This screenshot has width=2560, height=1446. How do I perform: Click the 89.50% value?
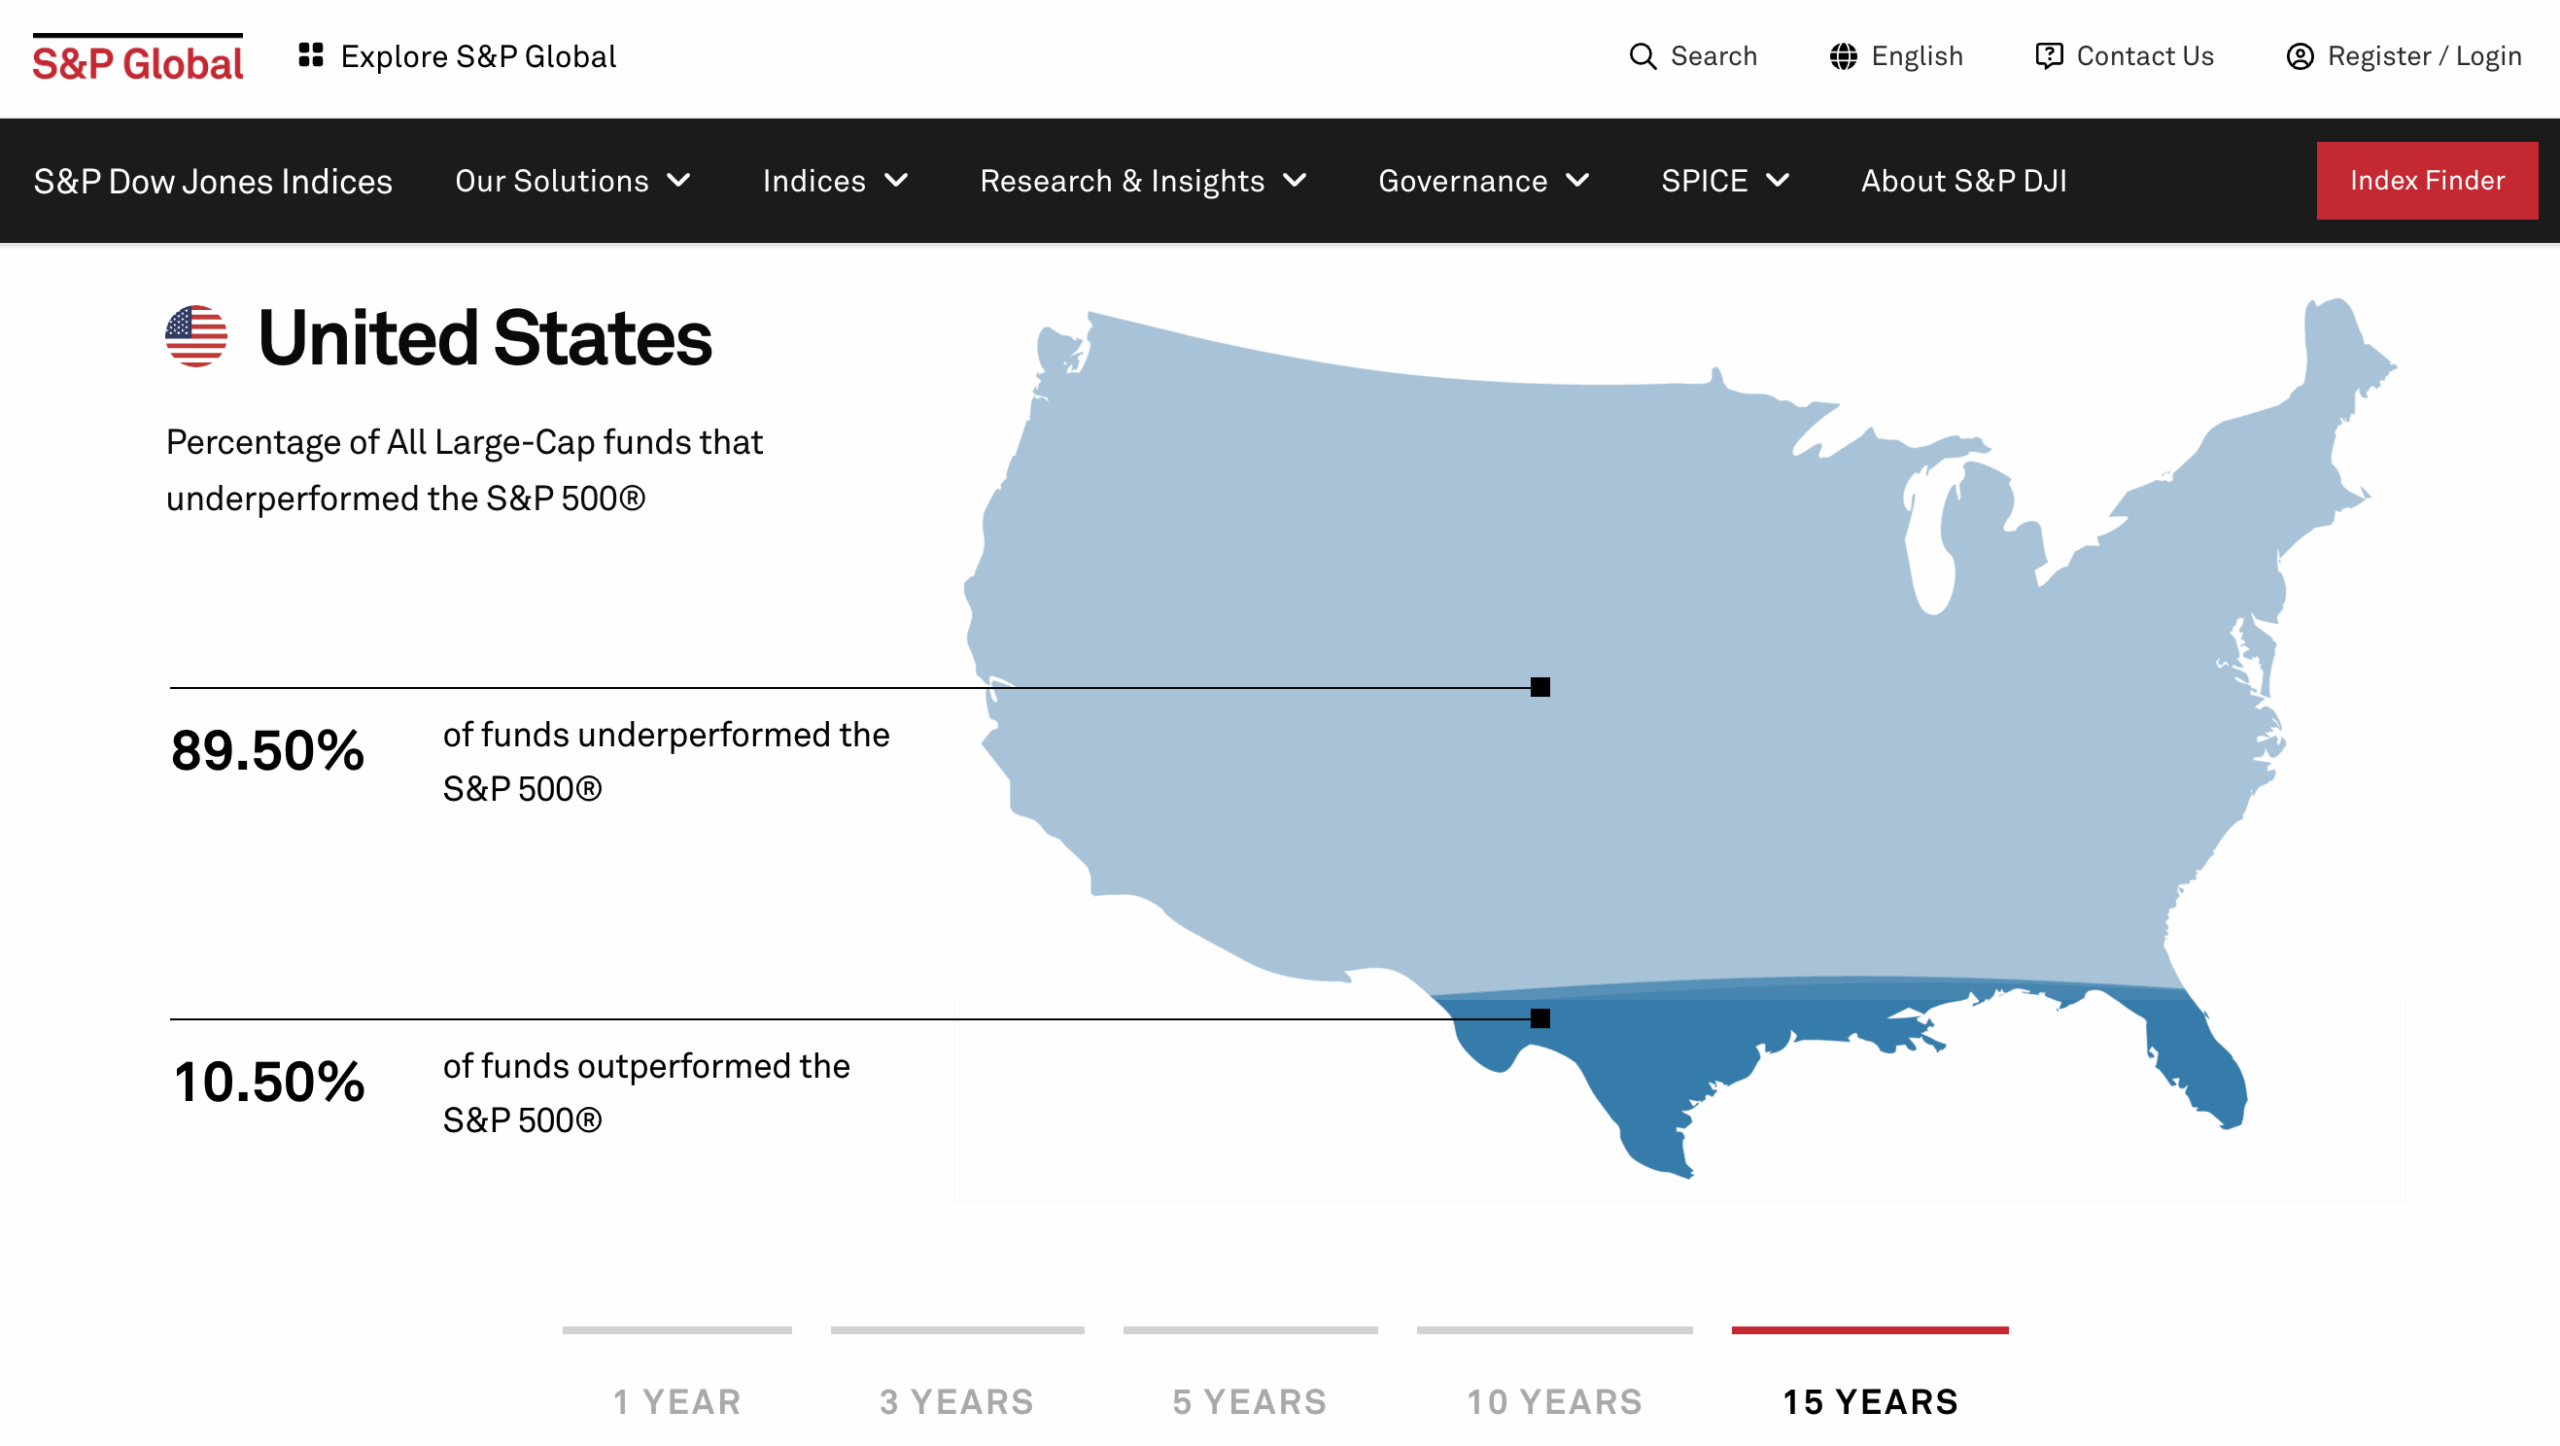[x=268, y=751]
